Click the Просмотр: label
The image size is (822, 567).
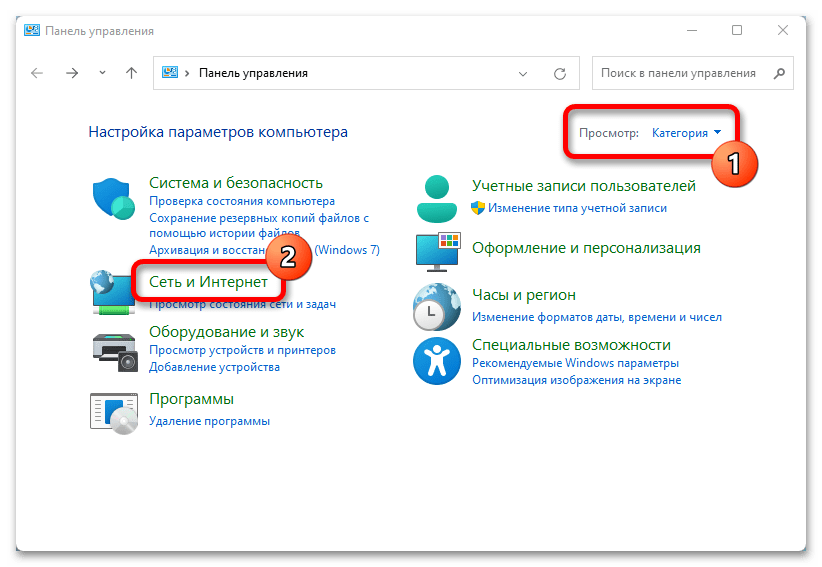pyautogui.click(x=609, y=133)
